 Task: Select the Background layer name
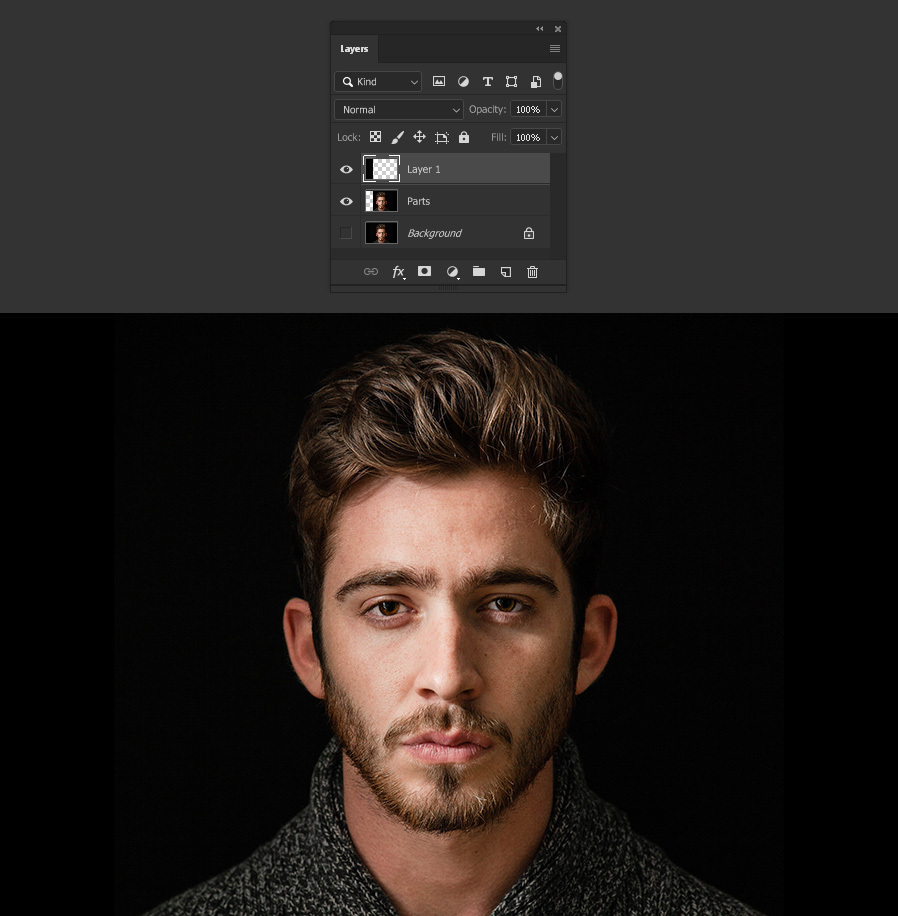434,233
